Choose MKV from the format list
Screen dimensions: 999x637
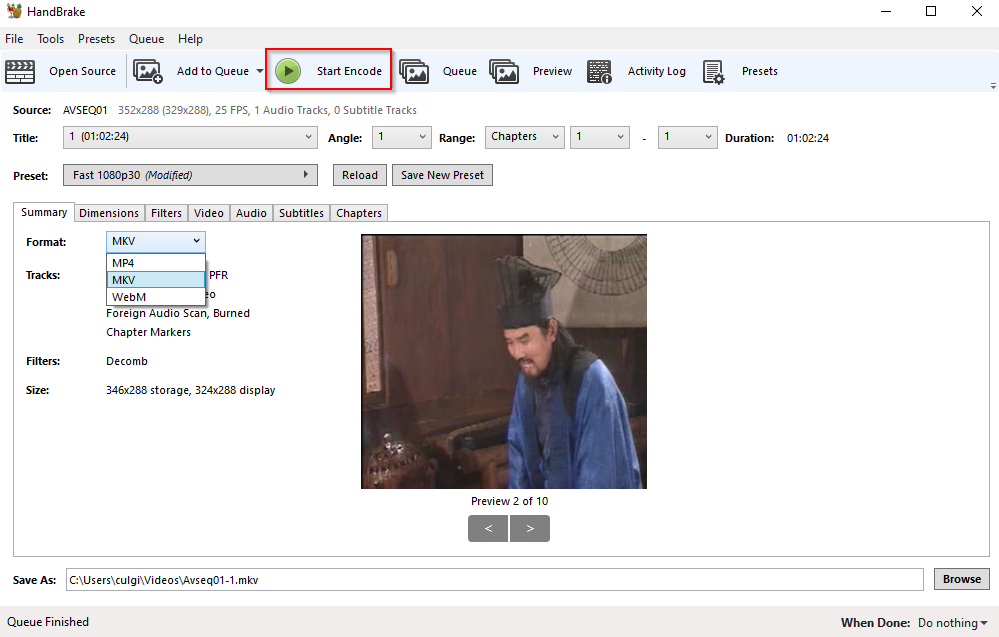click(x=155, y=280)
